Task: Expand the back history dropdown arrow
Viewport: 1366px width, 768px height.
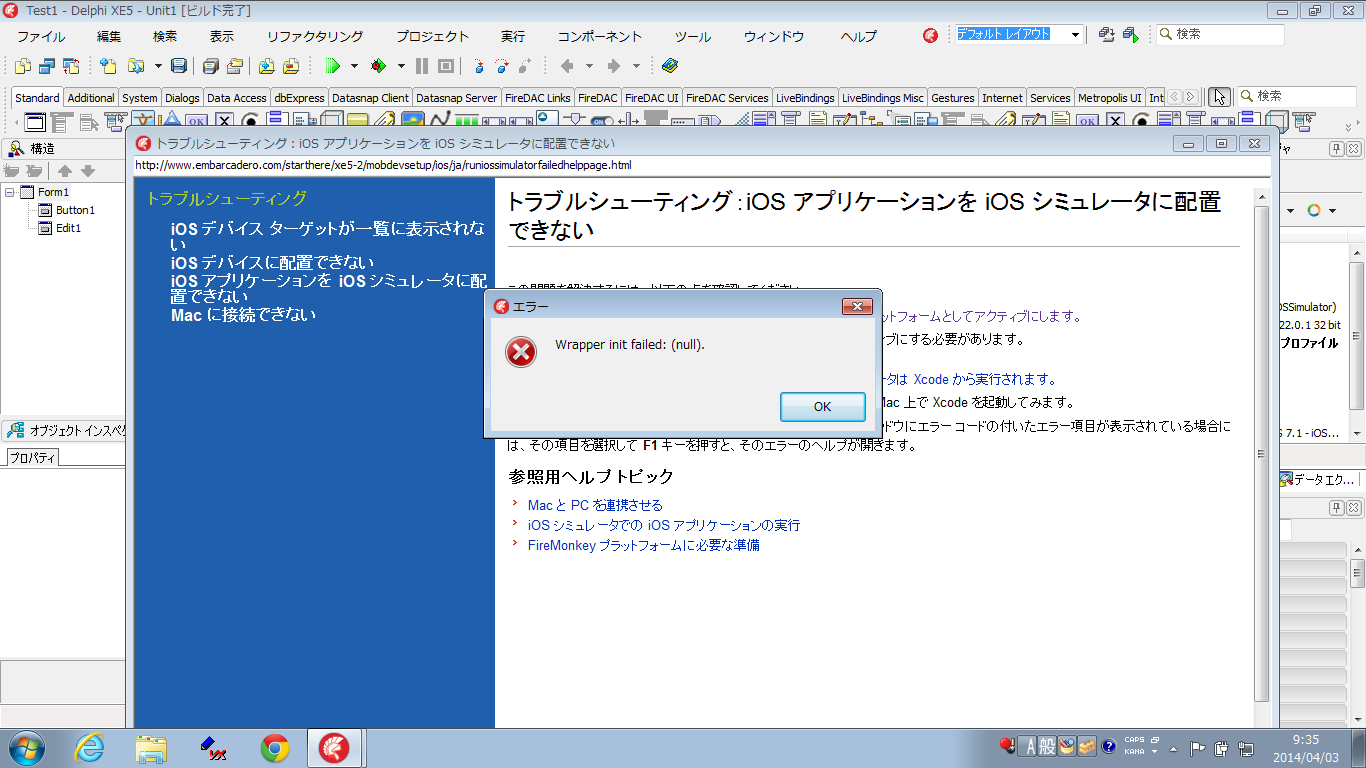Action: [x=589, y=66]
